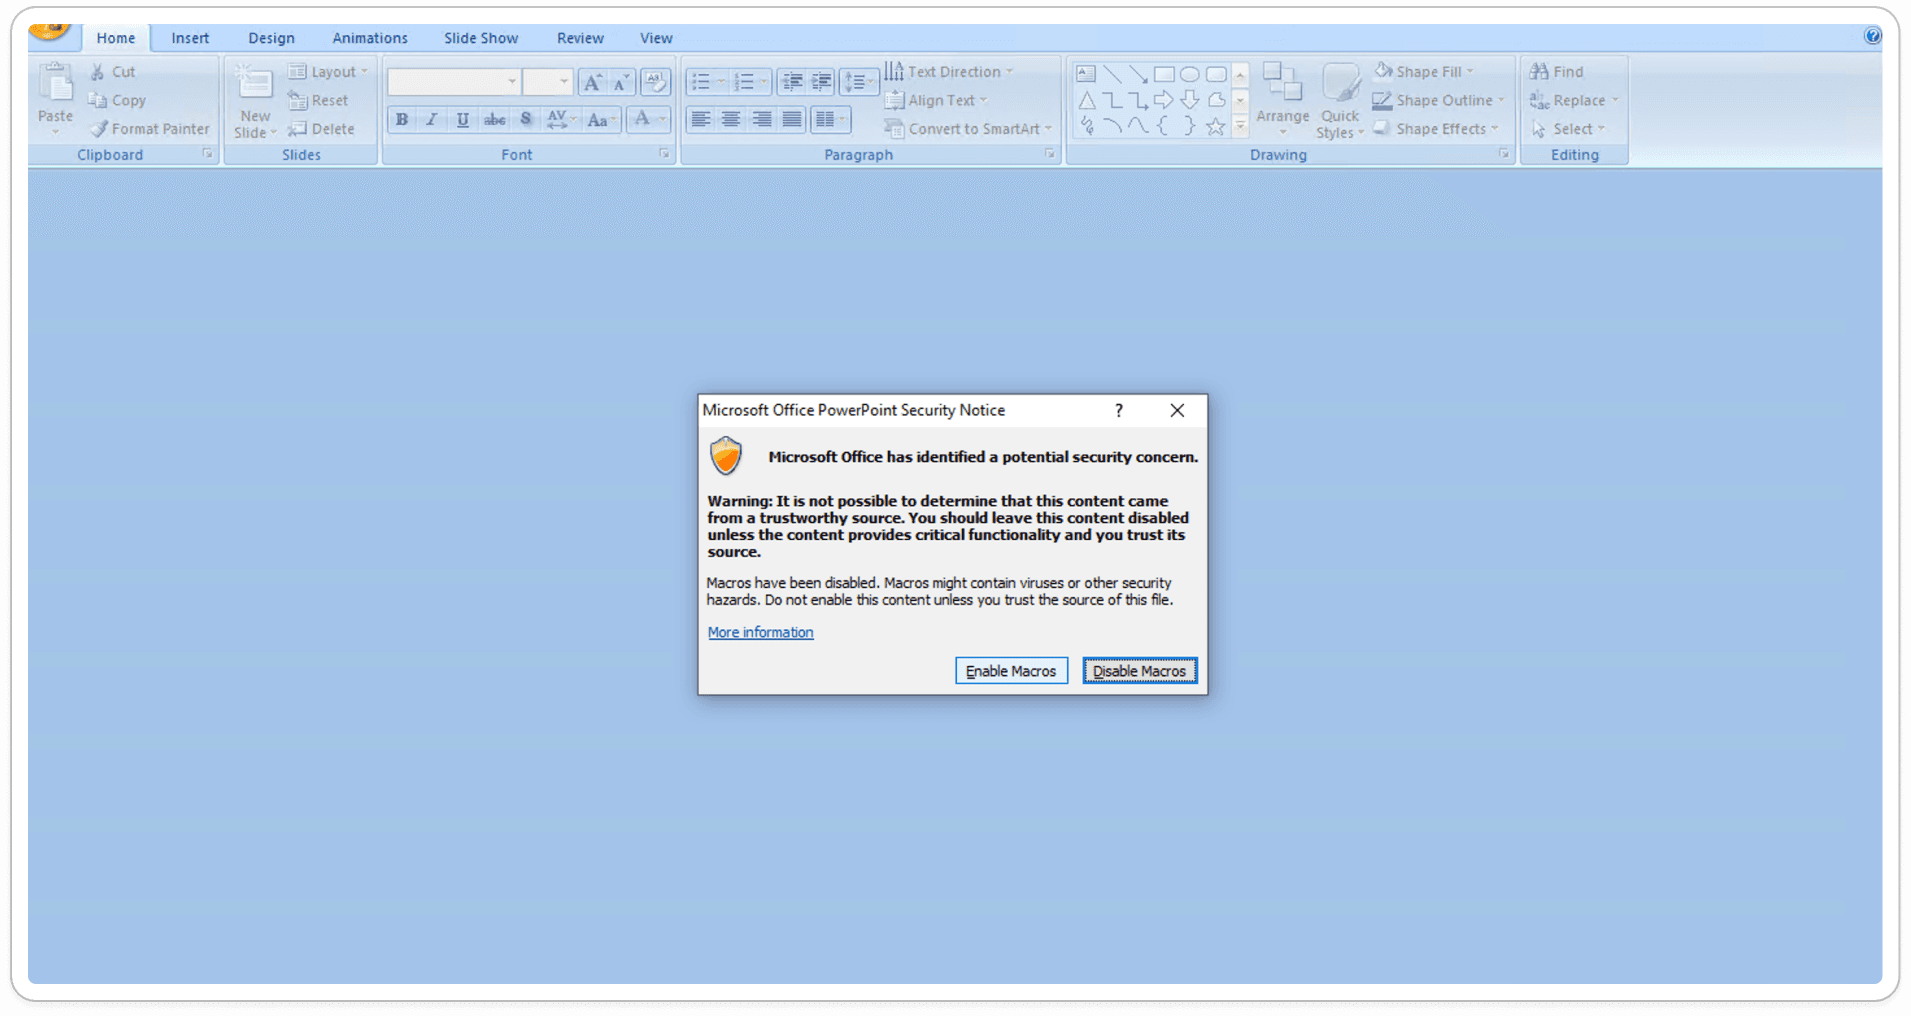Switch to the Insert tab
The width and height of the screenshot is (1911, 1016).
coord(190,38)
